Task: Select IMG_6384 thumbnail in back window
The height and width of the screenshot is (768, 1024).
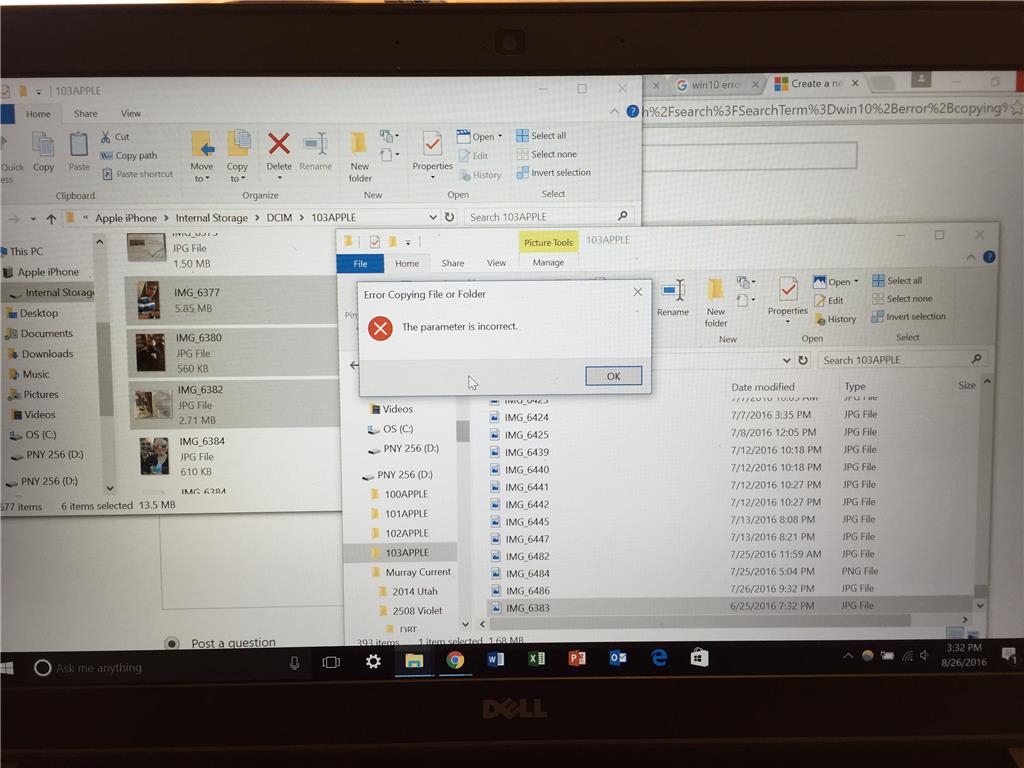Action: [155, 456]
